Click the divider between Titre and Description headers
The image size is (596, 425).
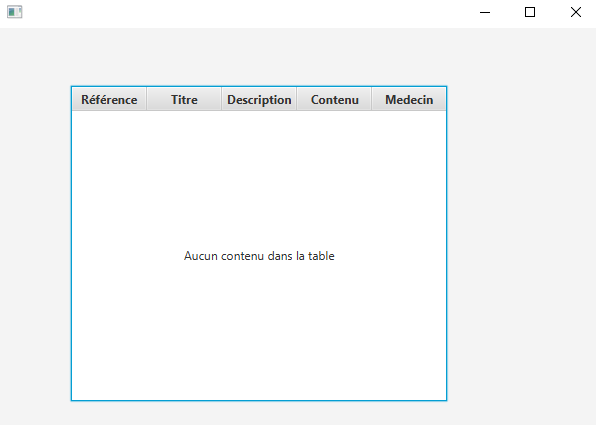click(x=222, y=99)
